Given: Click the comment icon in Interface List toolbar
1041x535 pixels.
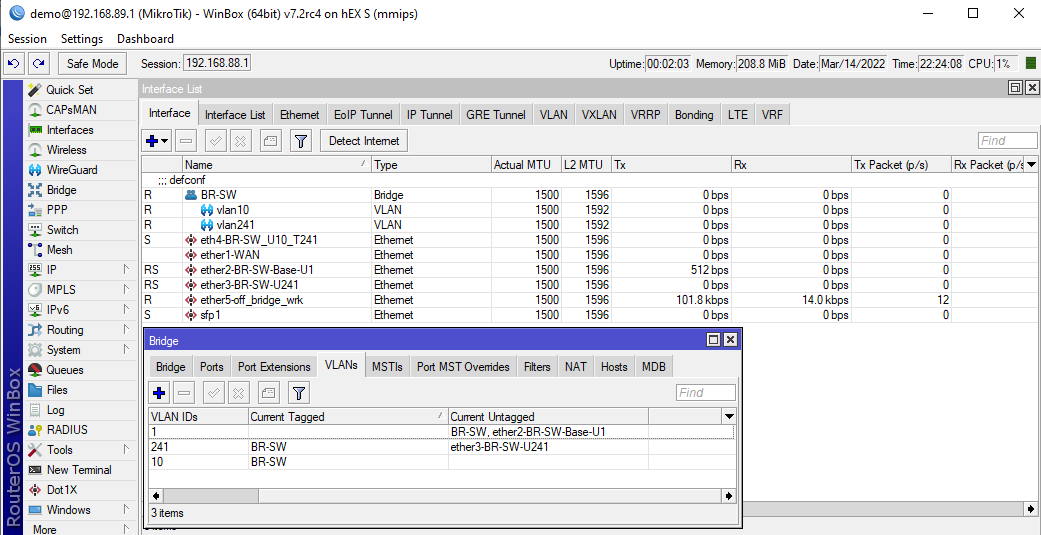Looking at the screenshot, I should [x=272, y=141].
